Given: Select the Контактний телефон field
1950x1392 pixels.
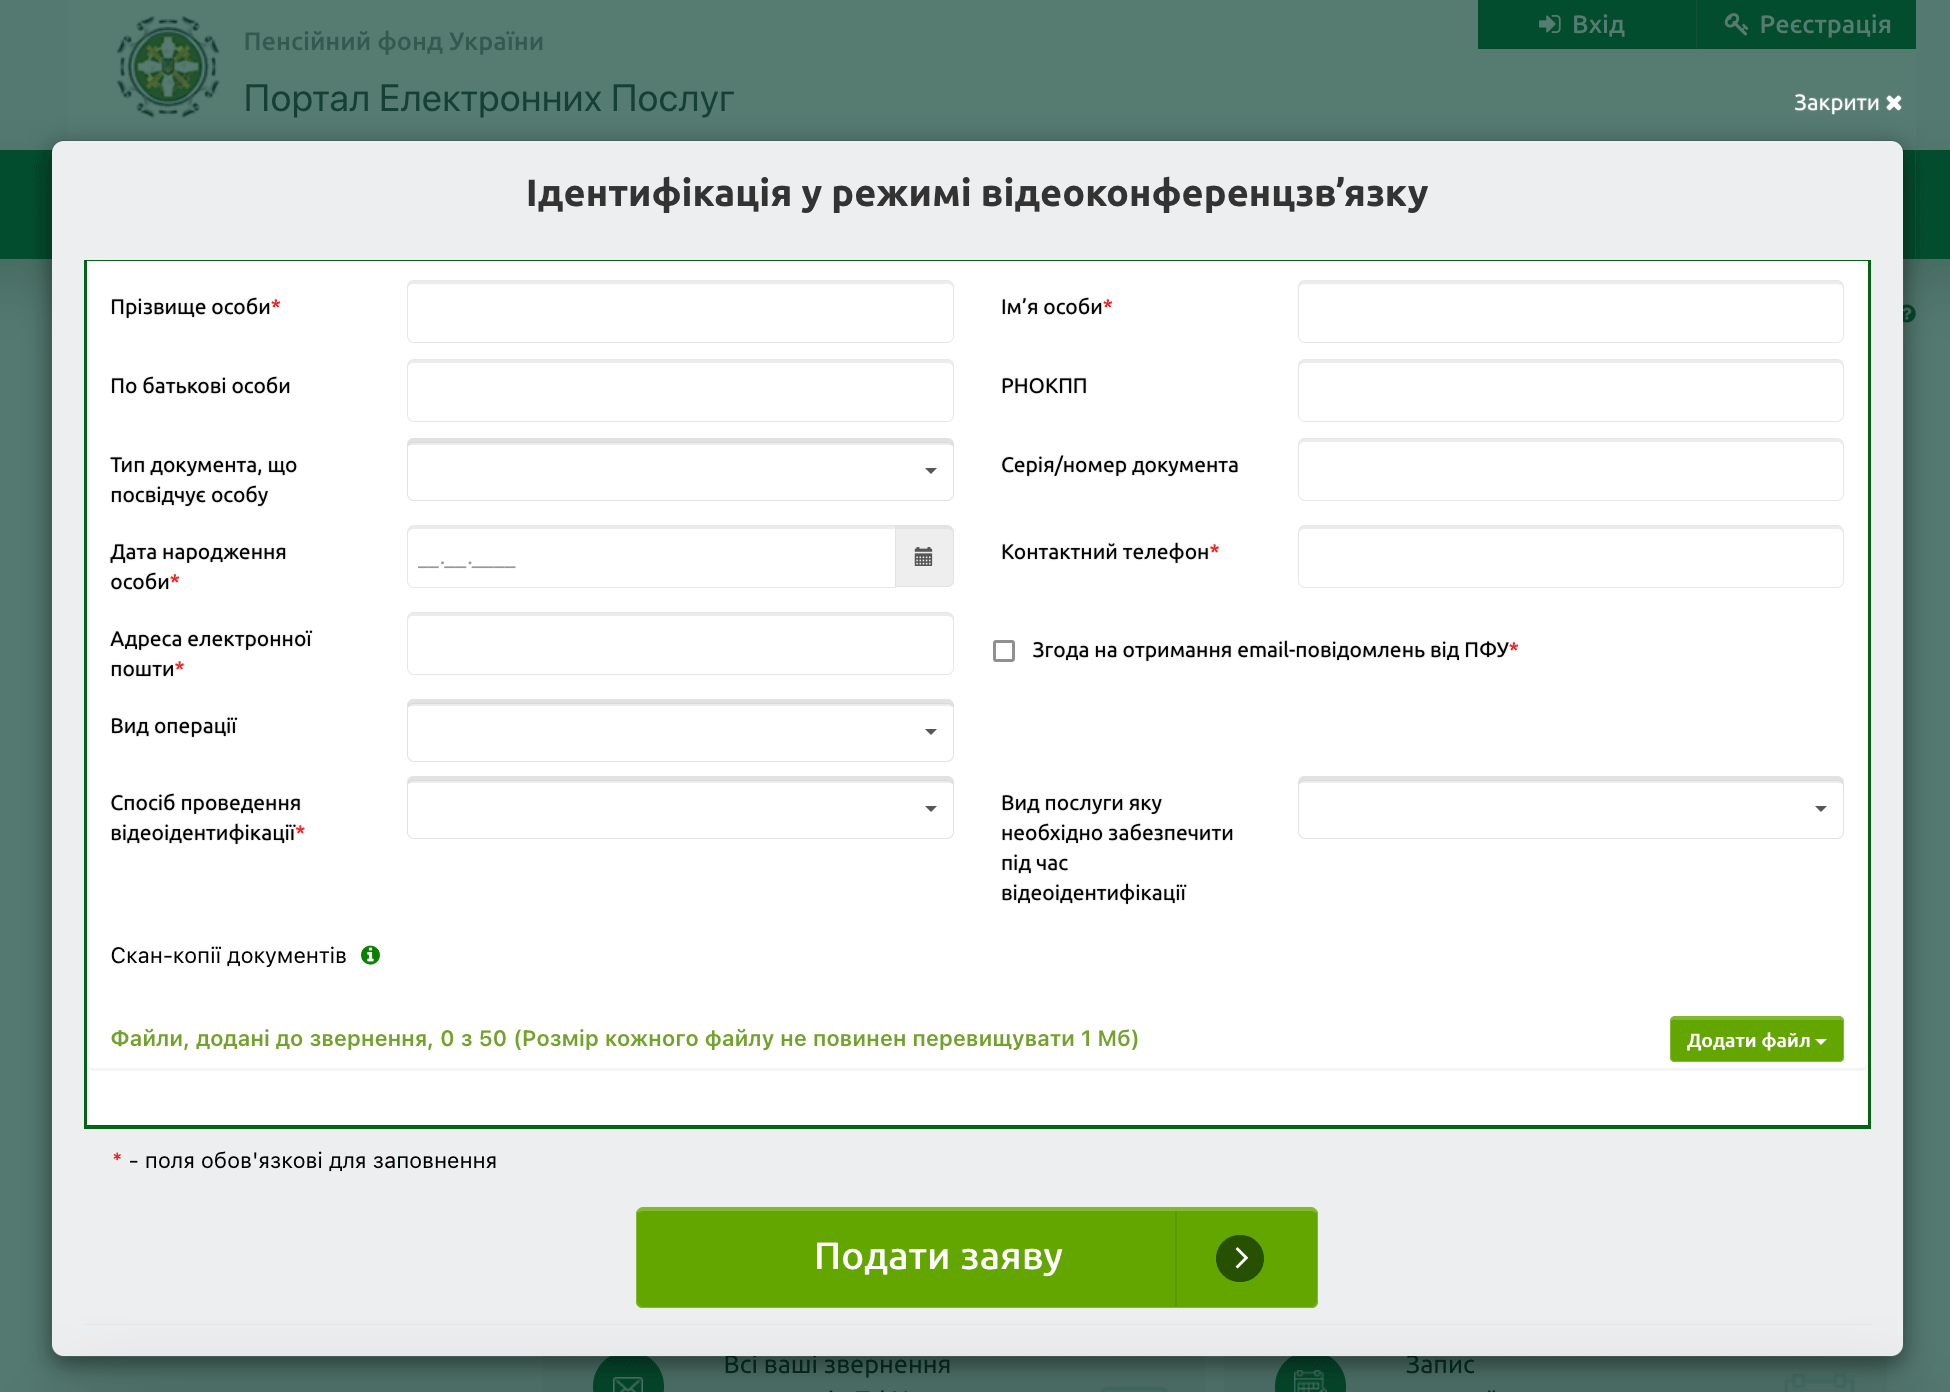Looking at the screenshot, I should (1570, 557).
